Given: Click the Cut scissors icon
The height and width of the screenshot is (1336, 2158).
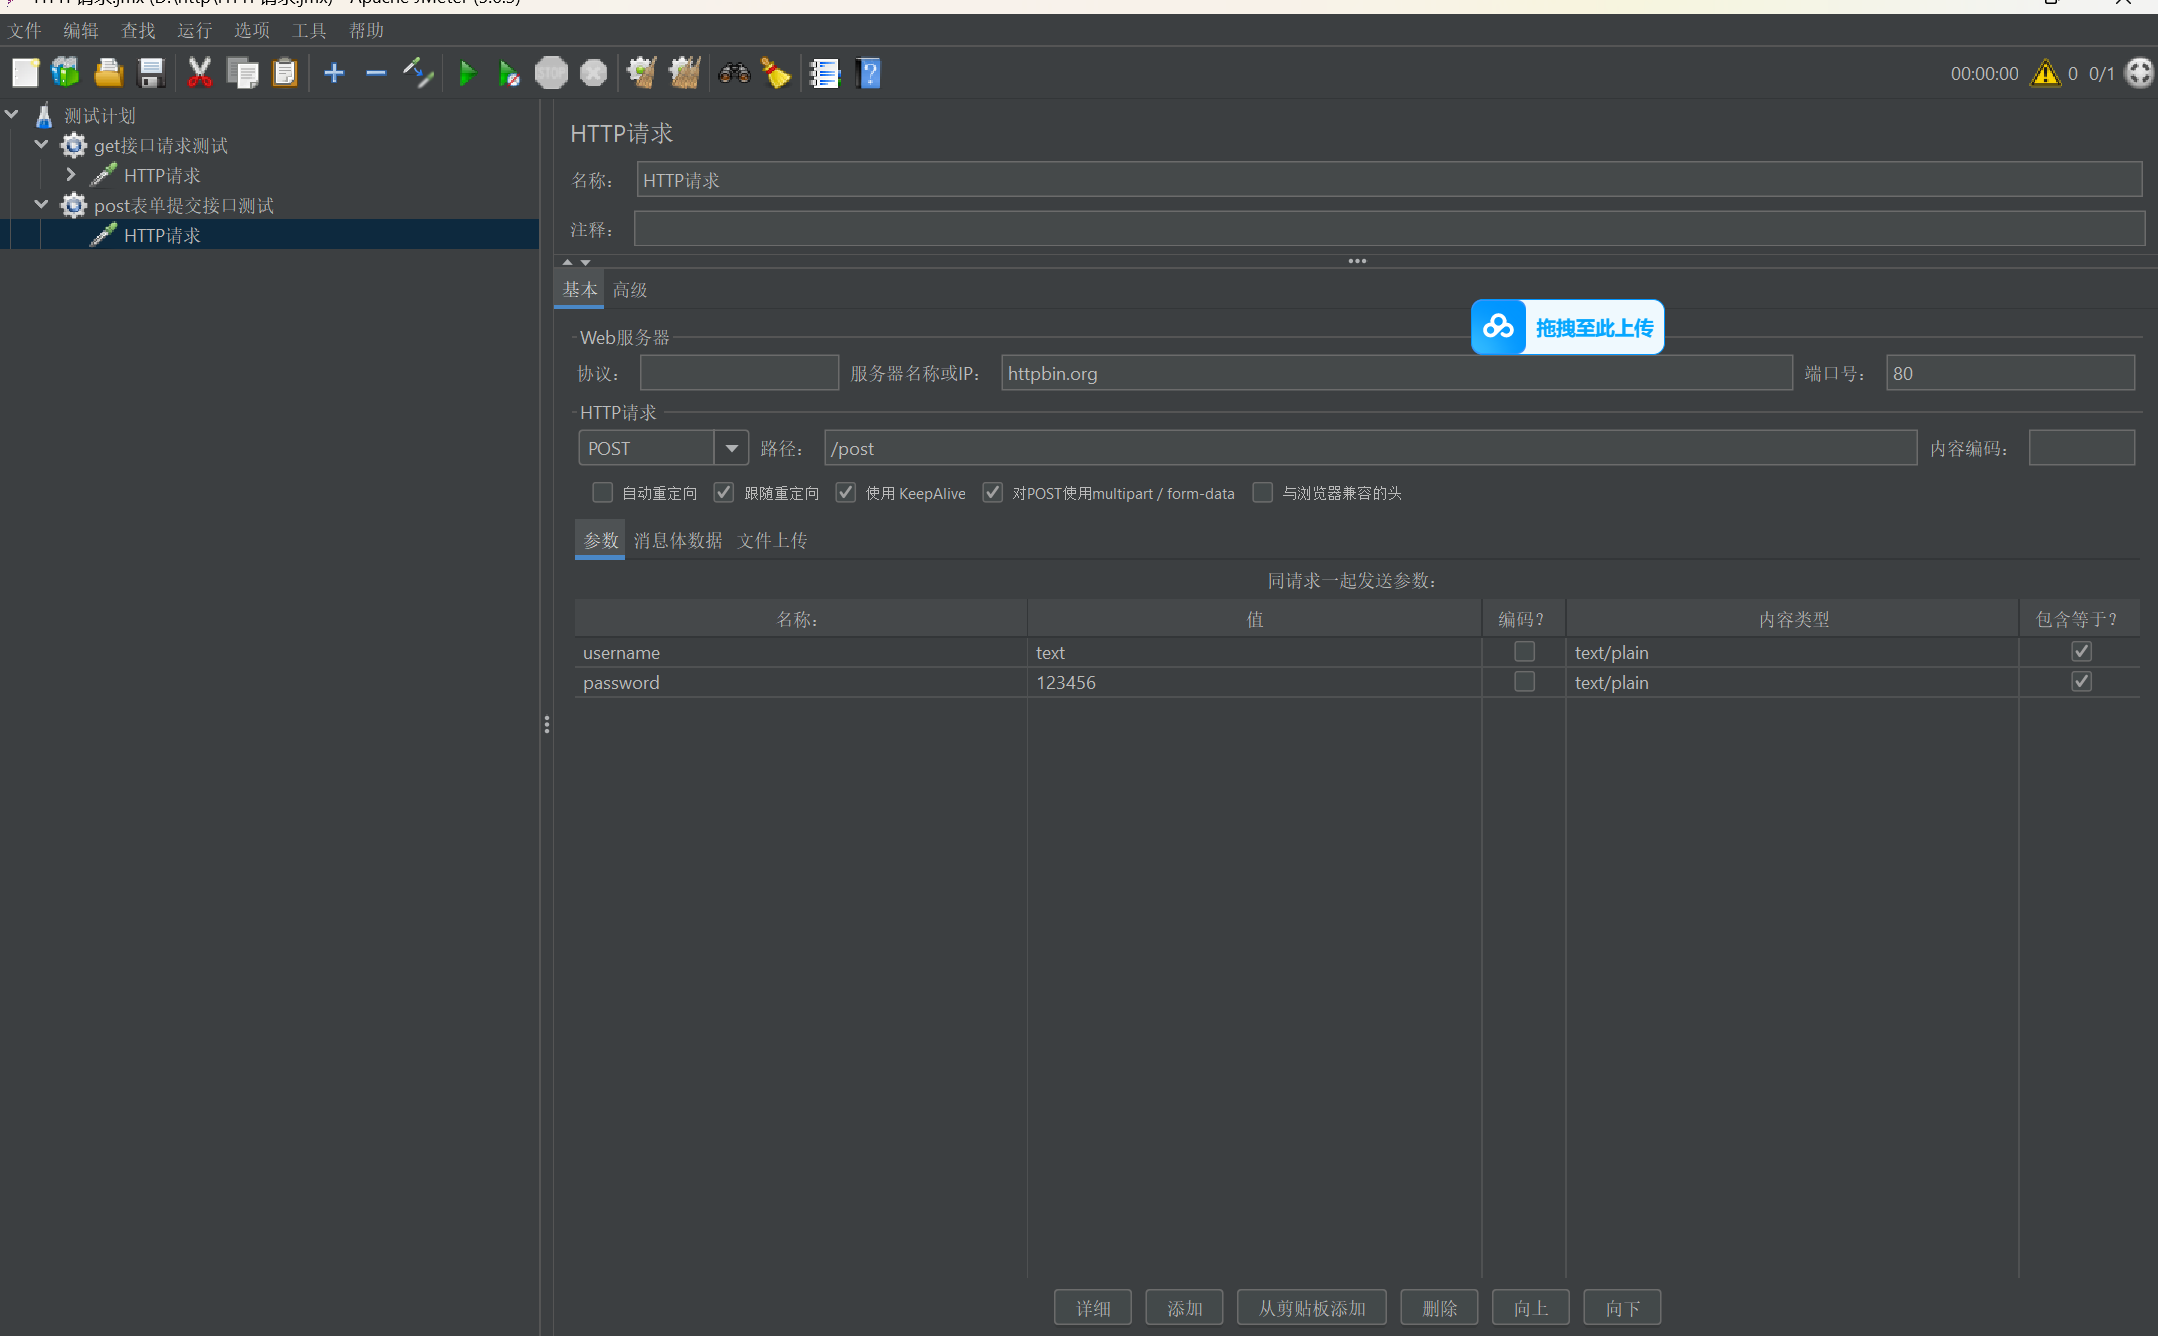Looking at the screenshot, I should pyautogui.click(x=200, y=73).
